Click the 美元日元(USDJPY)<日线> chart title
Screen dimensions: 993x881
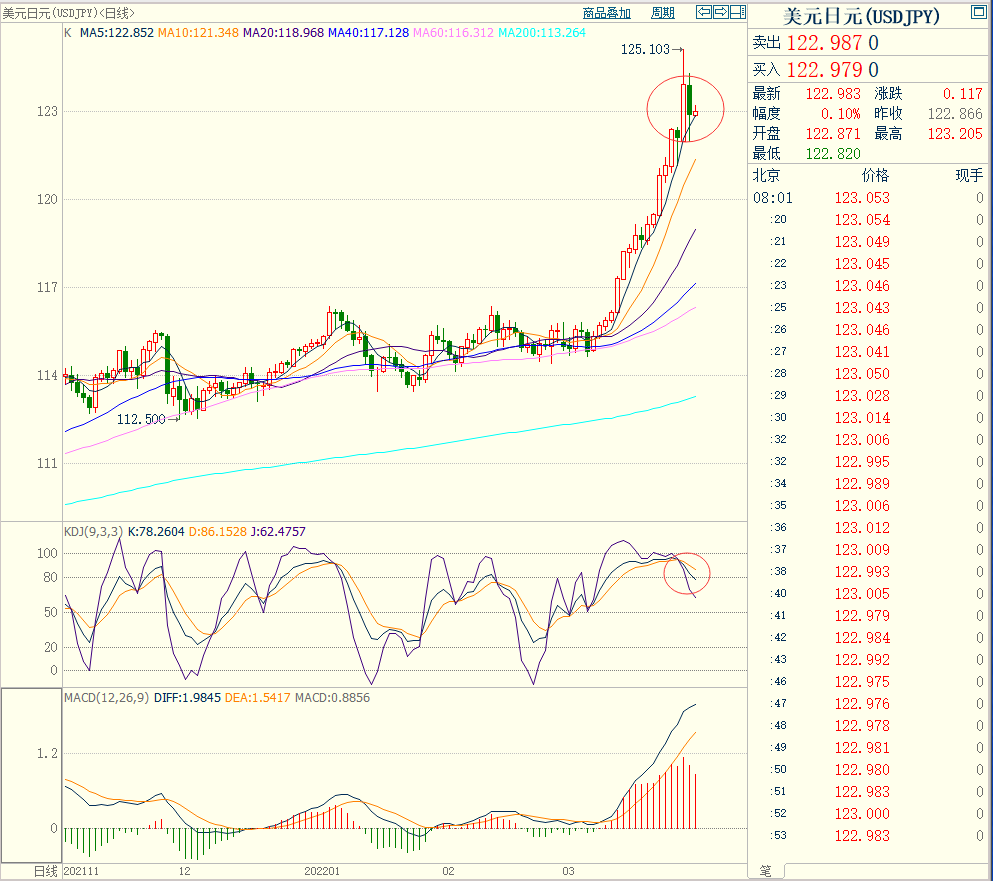pos(69,13)
